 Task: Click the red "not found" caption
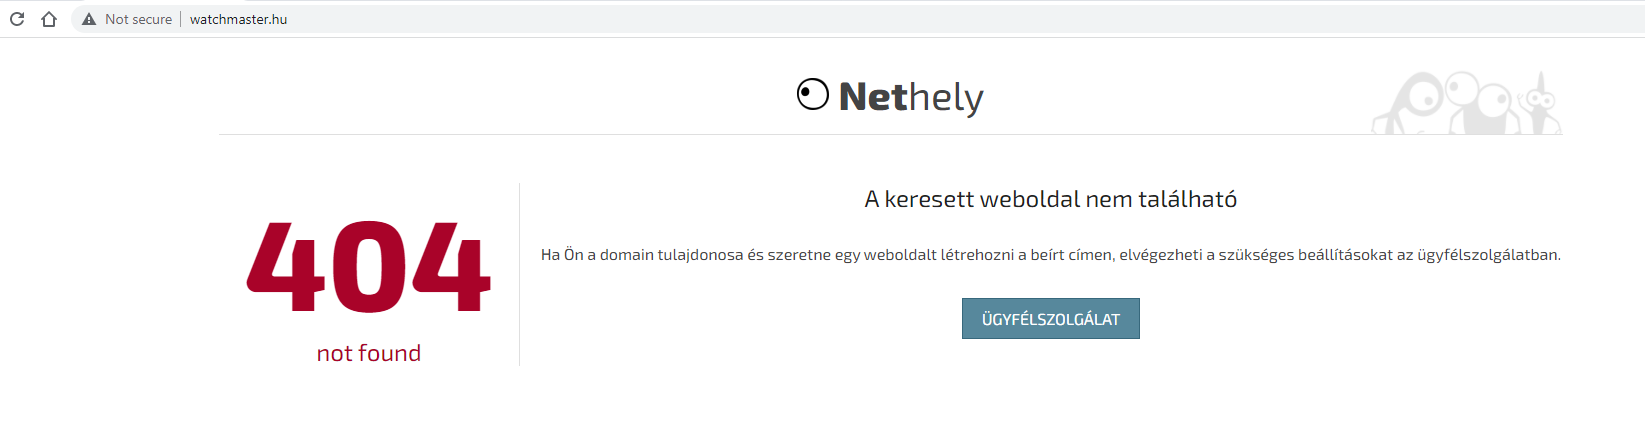(369, 353)
